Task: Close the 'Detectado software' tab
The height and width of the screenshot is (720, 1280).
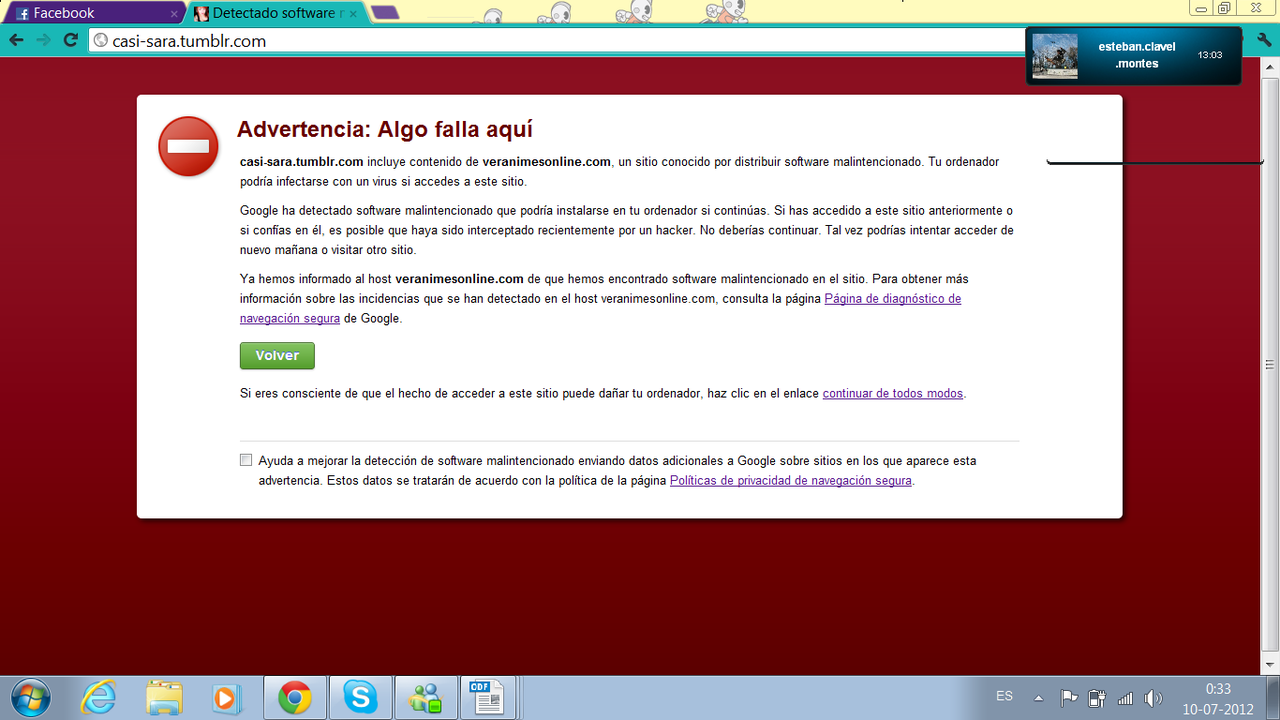Action: pyautogui.click(x=353, y=14)
